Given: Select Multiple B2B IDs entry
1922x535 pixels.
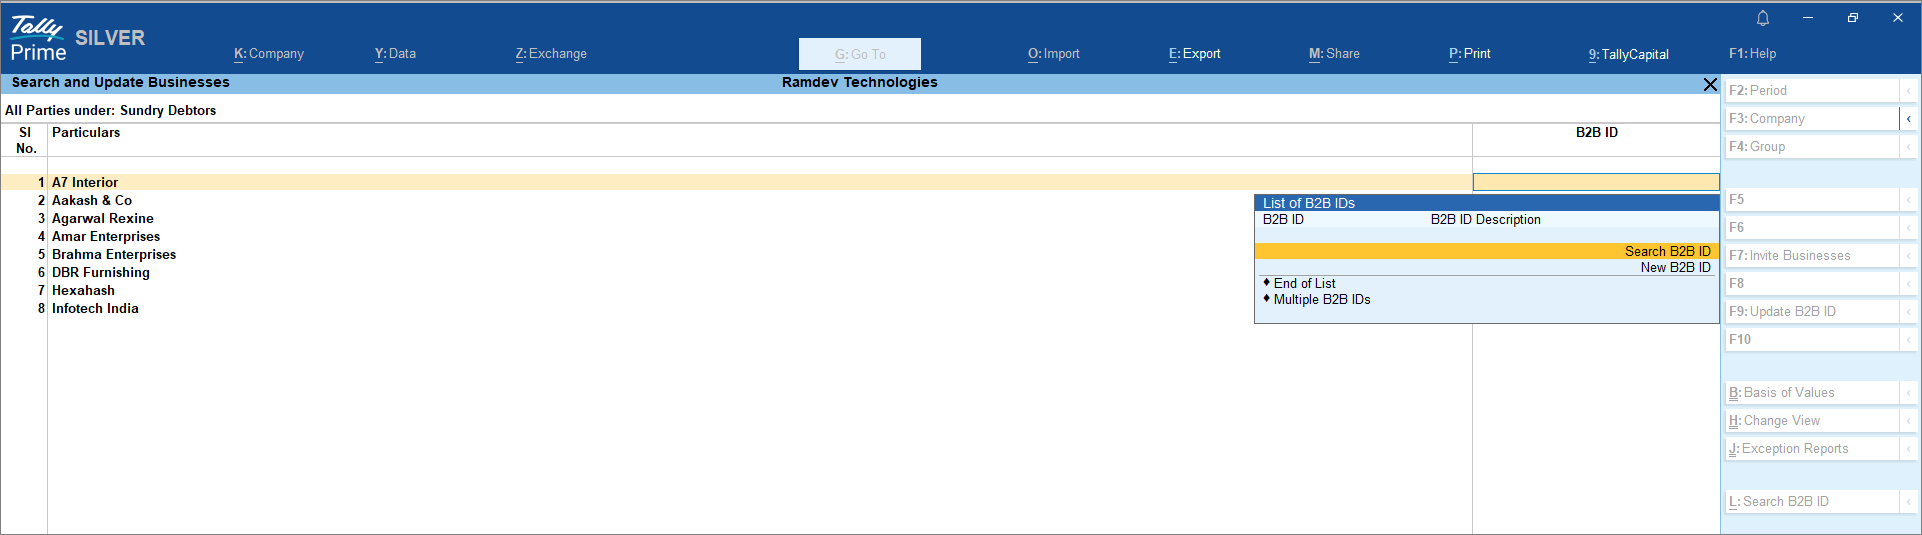Looking at the screenshot, I should [x=1321, y=300].
